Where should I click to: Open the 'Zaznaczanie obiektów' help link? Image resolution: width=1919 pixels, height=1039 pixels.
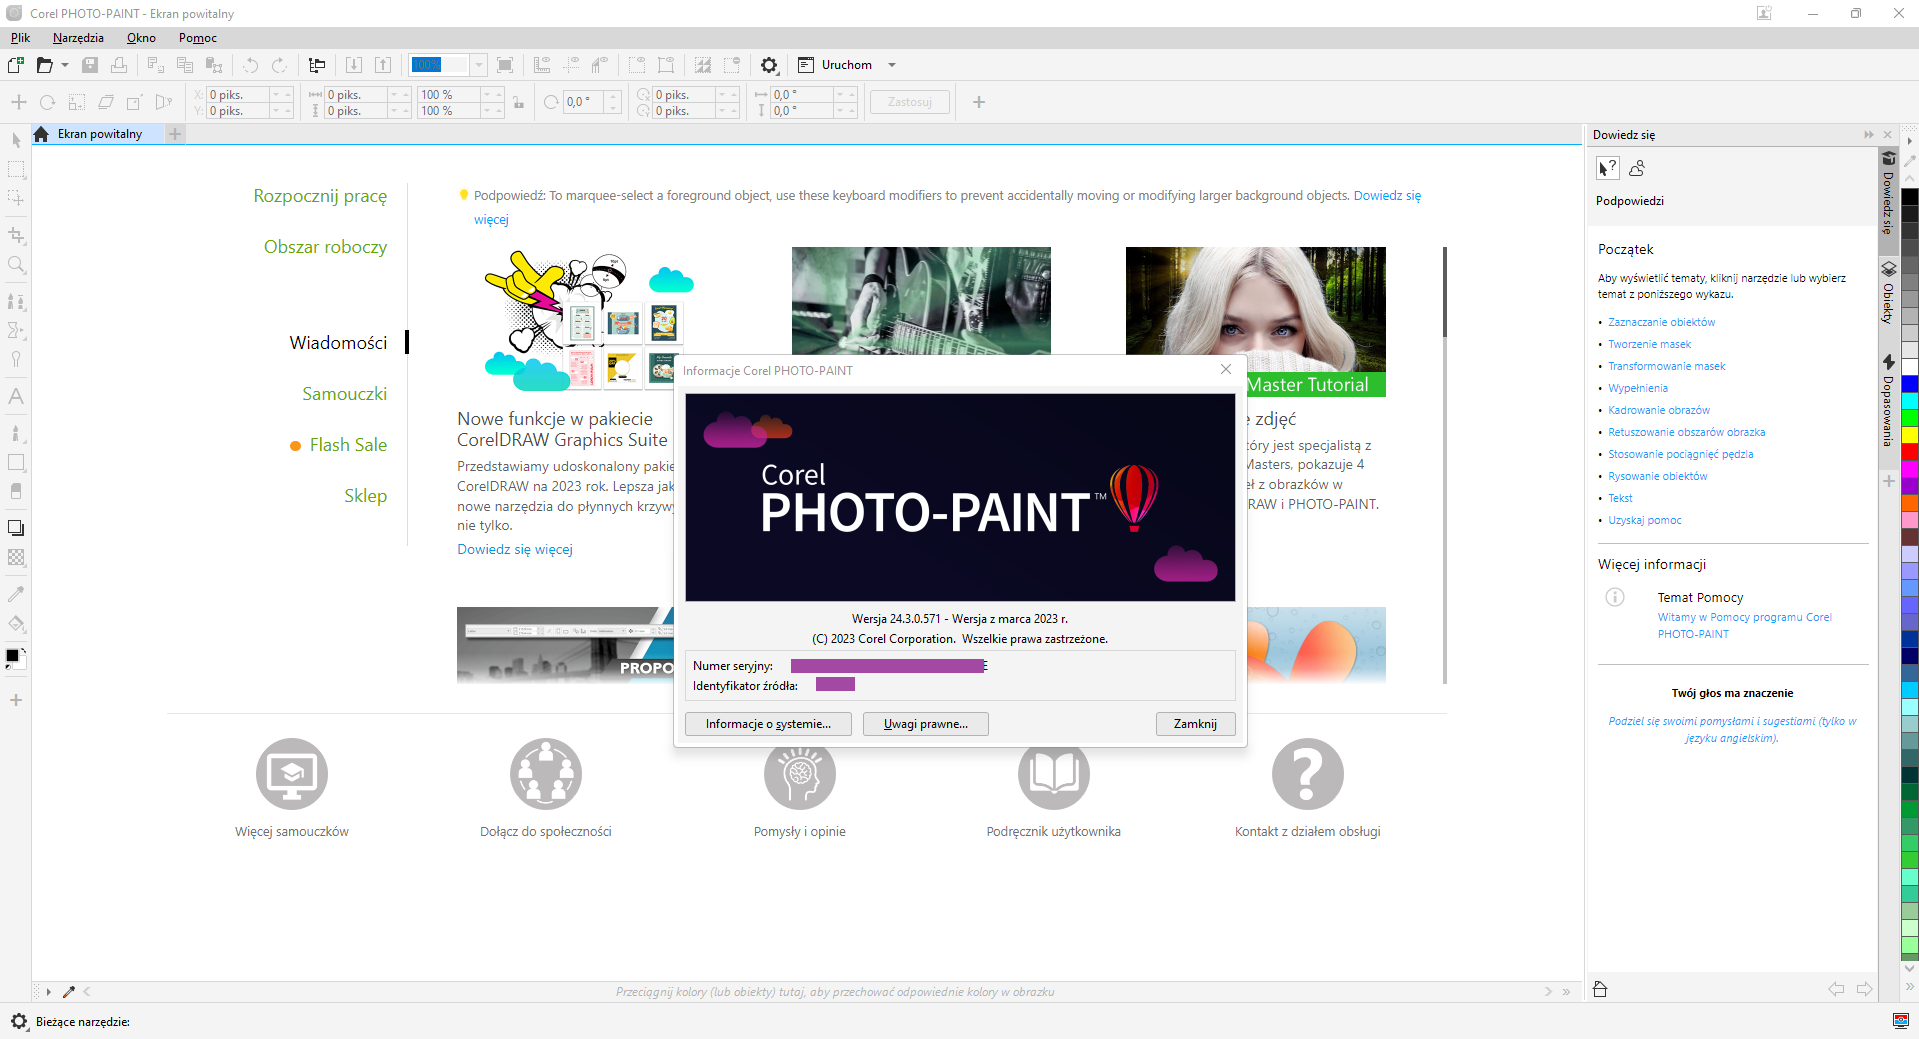(x=1661, y=322)
